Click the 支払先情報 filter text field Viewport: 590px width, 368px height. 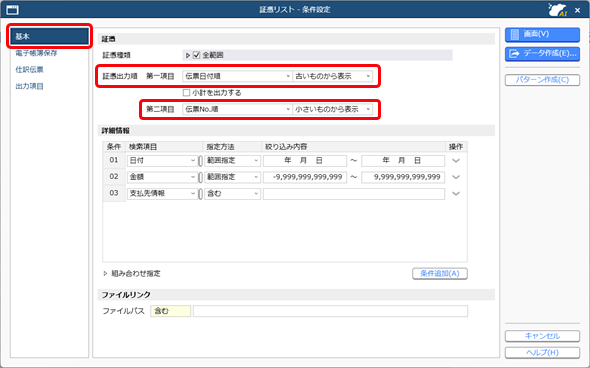354,193
